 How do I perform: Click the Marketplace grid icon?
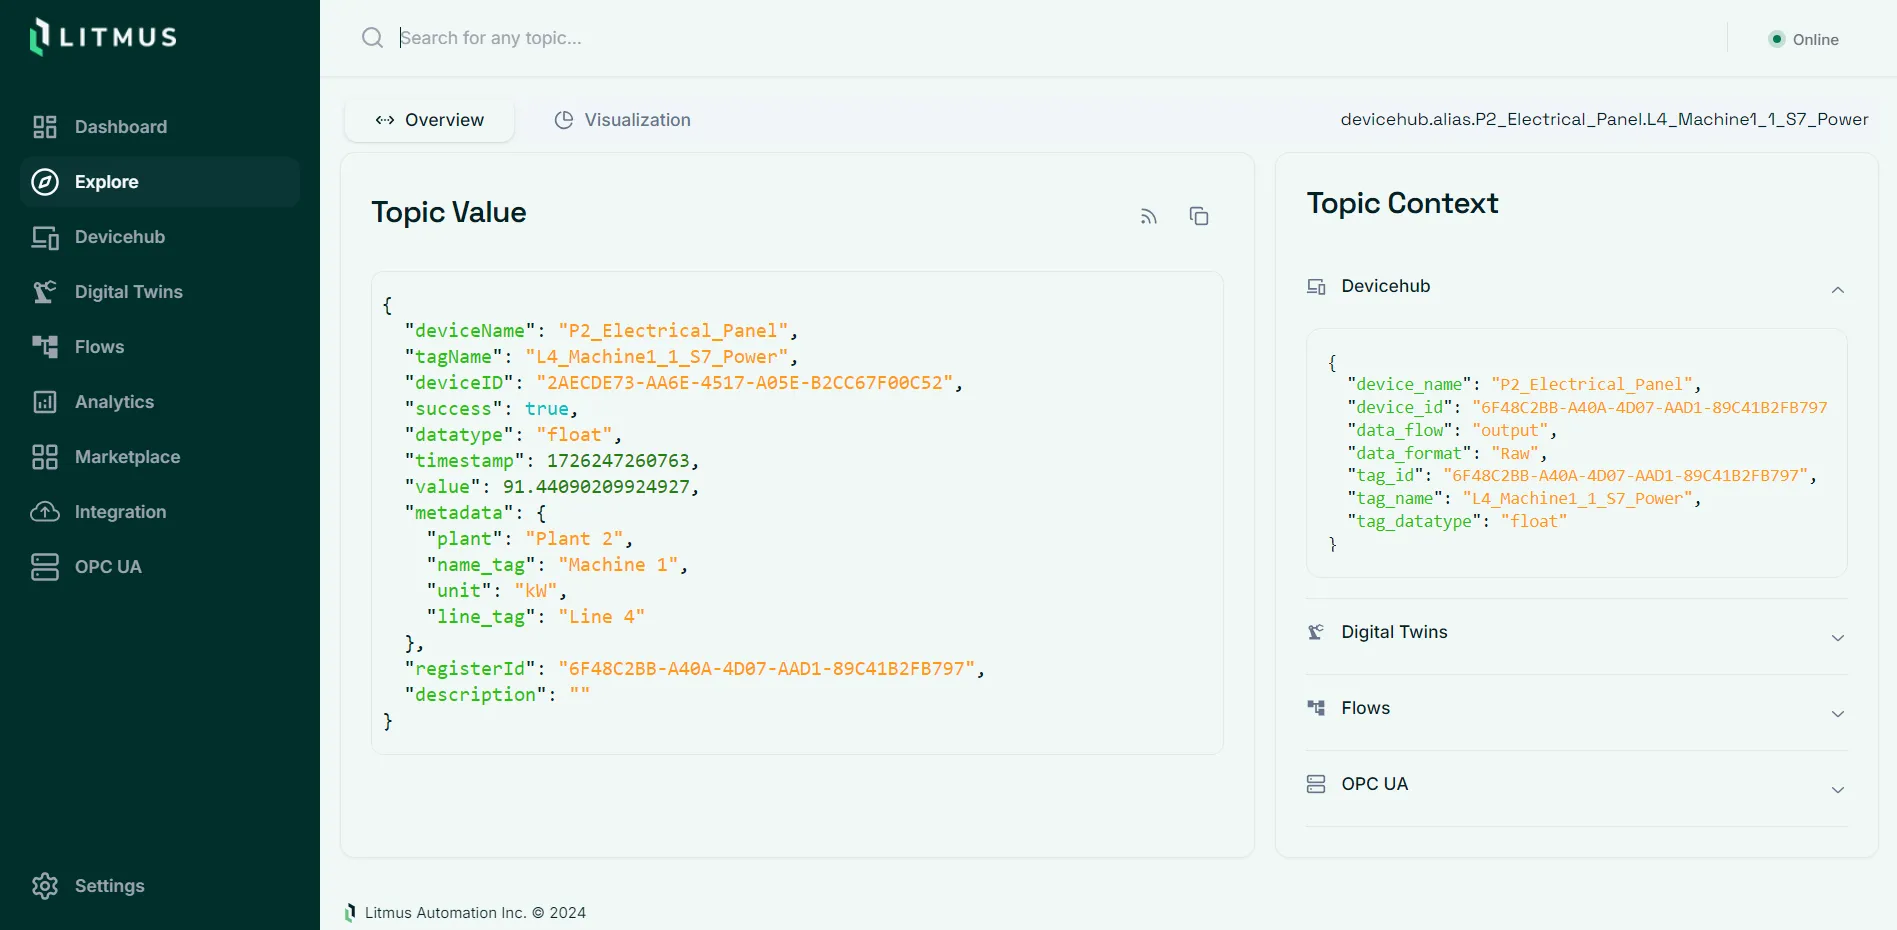pyautogui.click(x=45, y=457)
